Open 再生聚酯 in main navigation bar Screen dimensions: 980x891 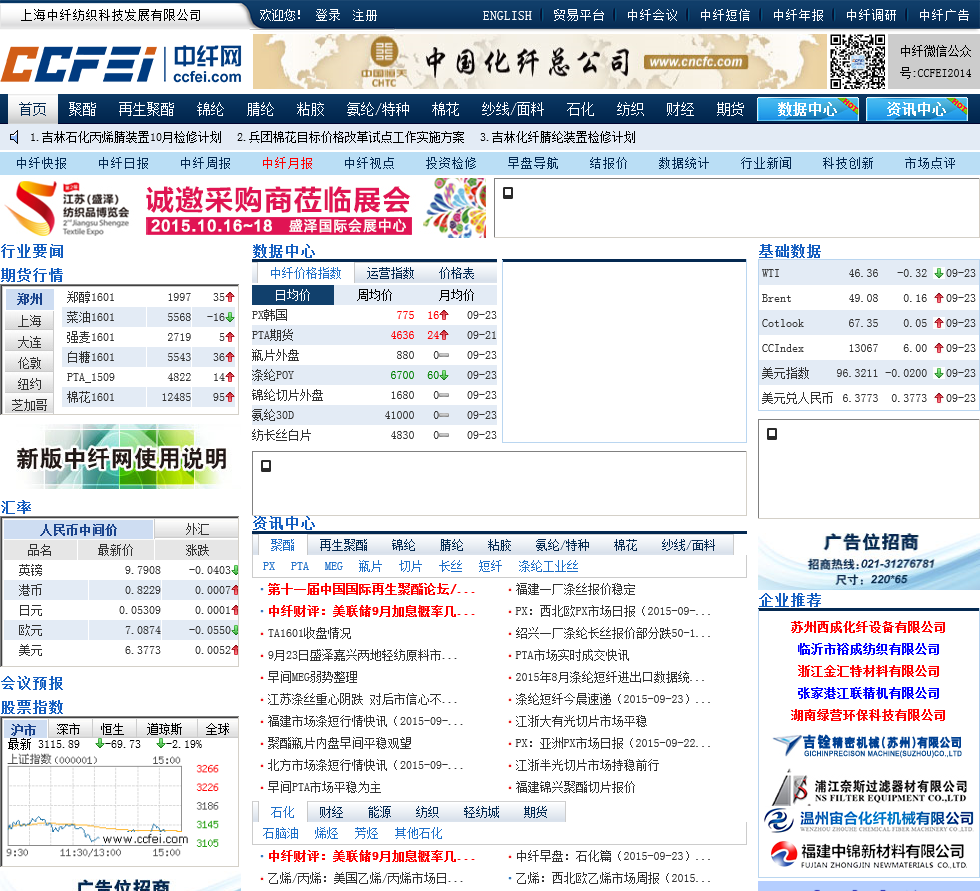click(146, 109)
